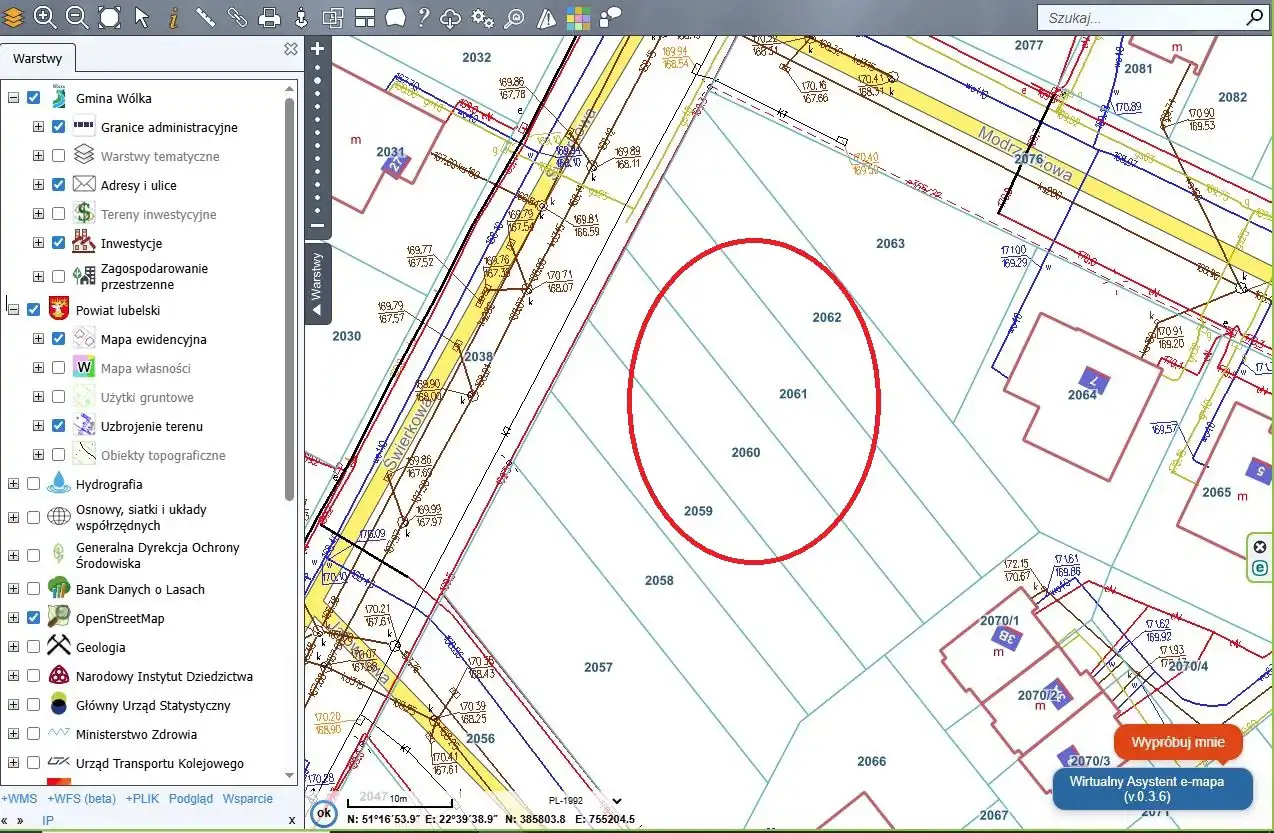Open the gears settings tool
Viewport: 1274px width, 833px height.
[482, 17]
